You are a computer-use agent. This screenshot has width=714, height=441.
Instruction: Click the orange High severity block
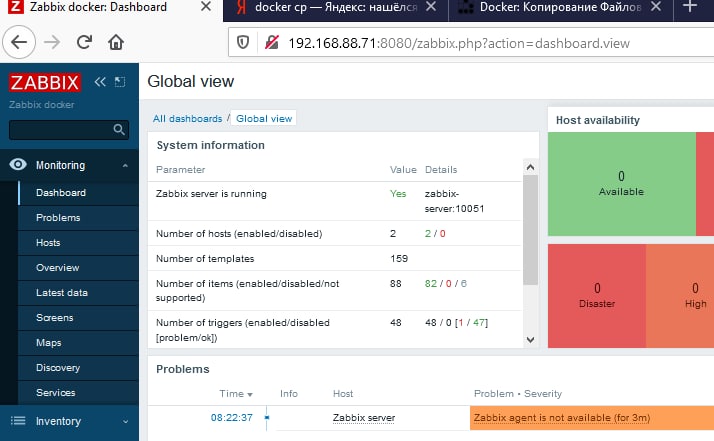tap(680, 296)
